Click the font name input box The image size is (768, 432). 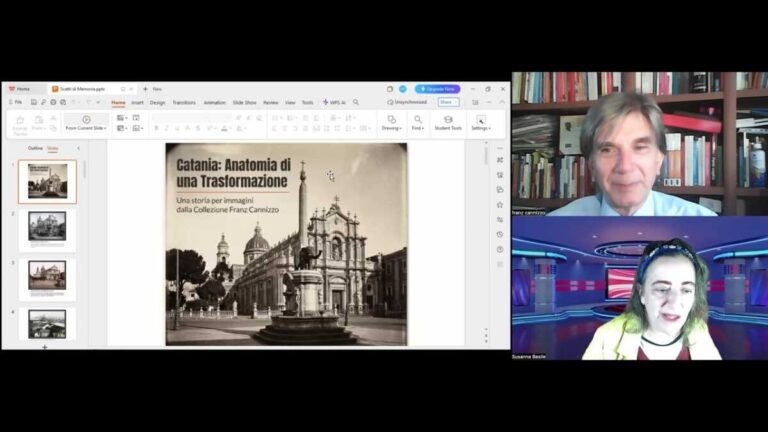pos(191,118)
